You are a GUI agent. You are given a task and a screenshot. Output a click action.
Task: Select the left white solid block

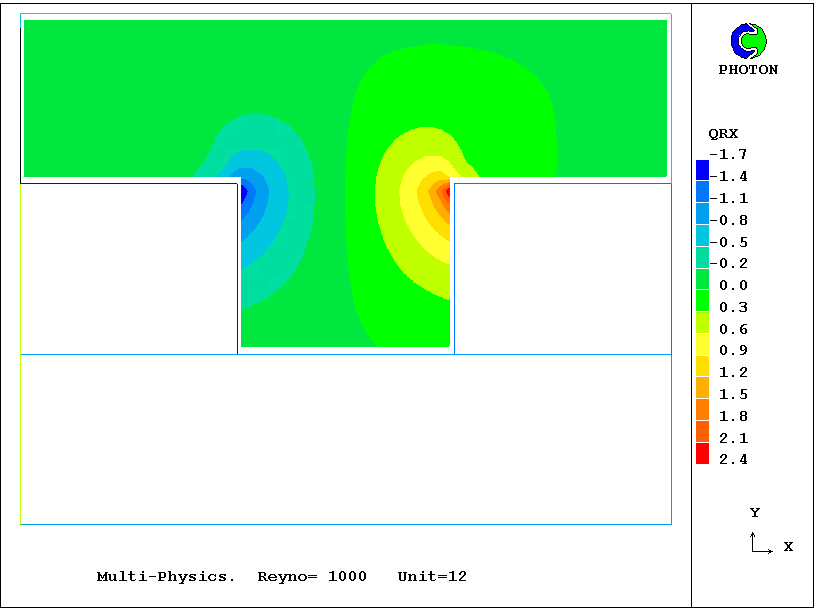click(x=129, y=268)
